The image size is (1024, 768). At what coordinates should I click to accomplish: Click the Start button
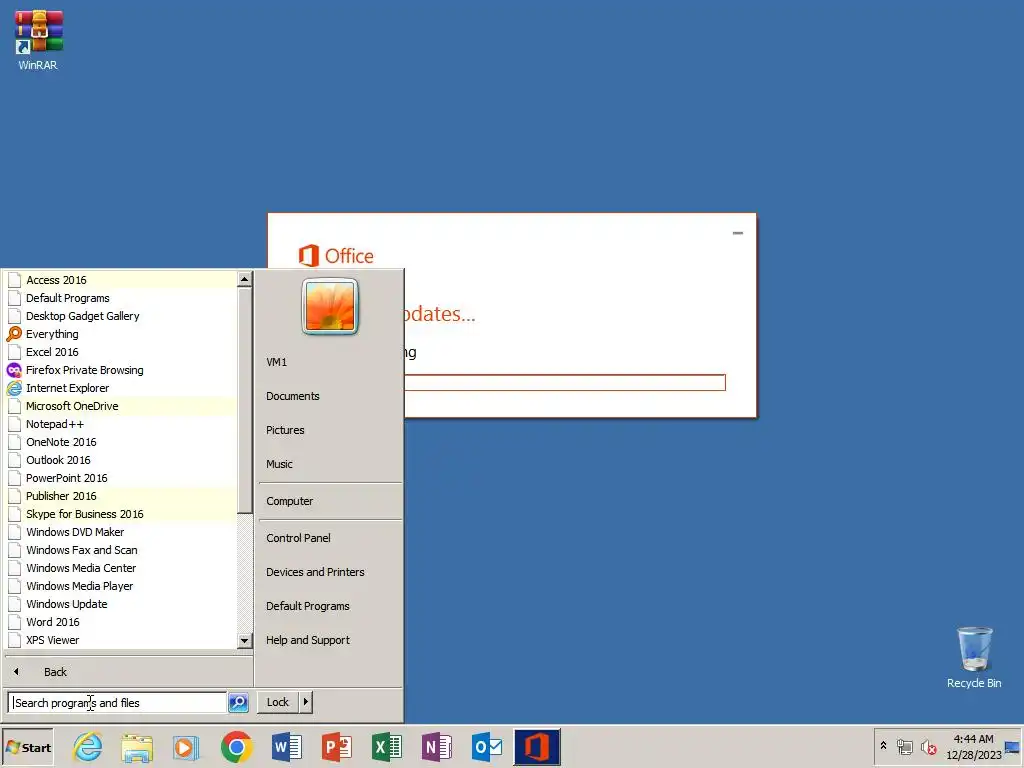28,747
